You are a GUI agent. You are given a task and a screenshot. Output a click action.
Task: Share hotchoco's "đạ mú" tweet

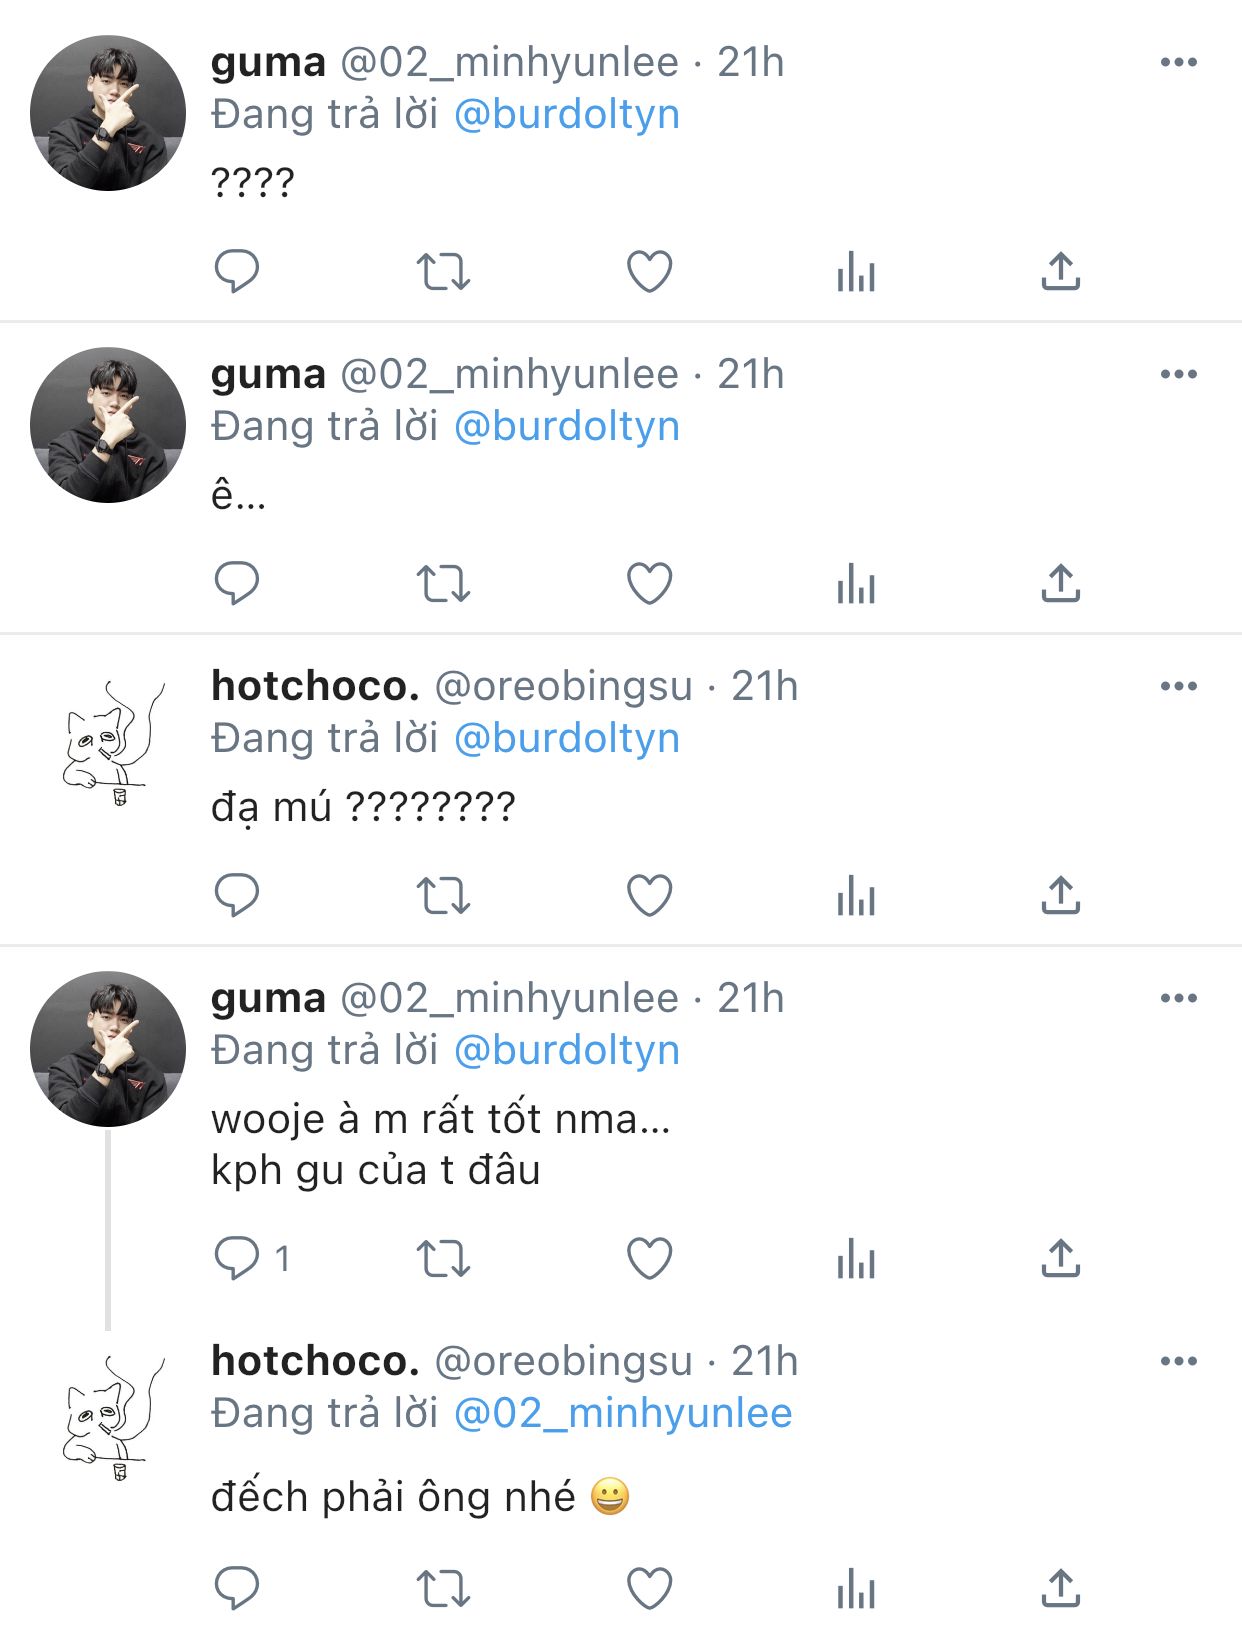1061,895
